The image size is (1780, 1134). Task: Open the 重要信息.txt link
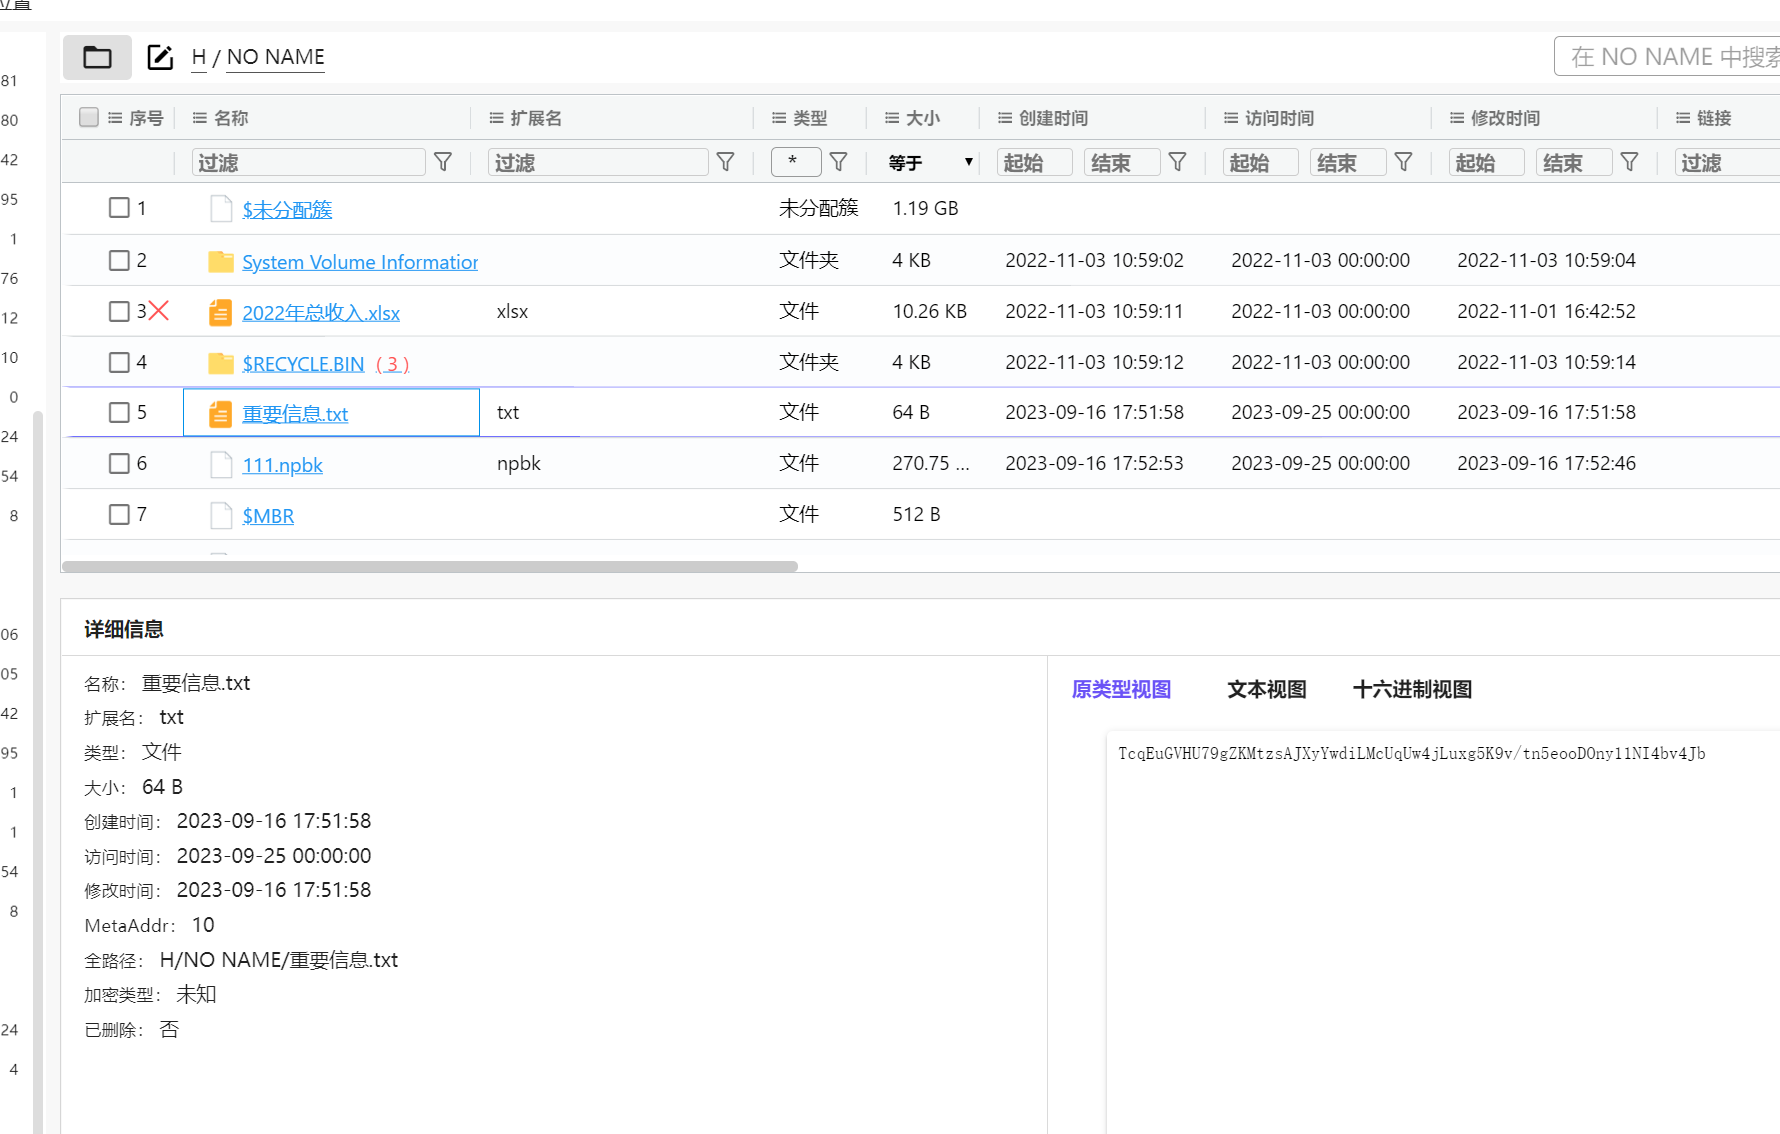(x=295, y=414)
